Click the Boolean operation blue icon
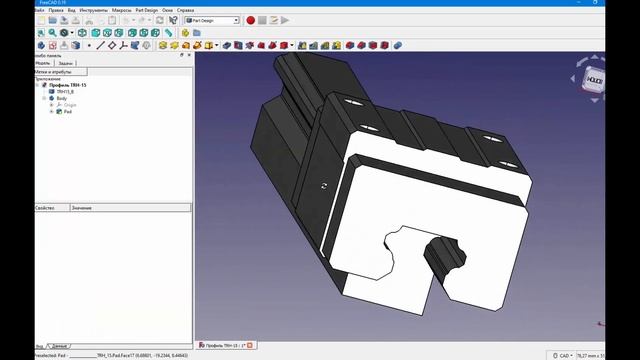Viewport: 640px width, 360px height. coord(398,45)
